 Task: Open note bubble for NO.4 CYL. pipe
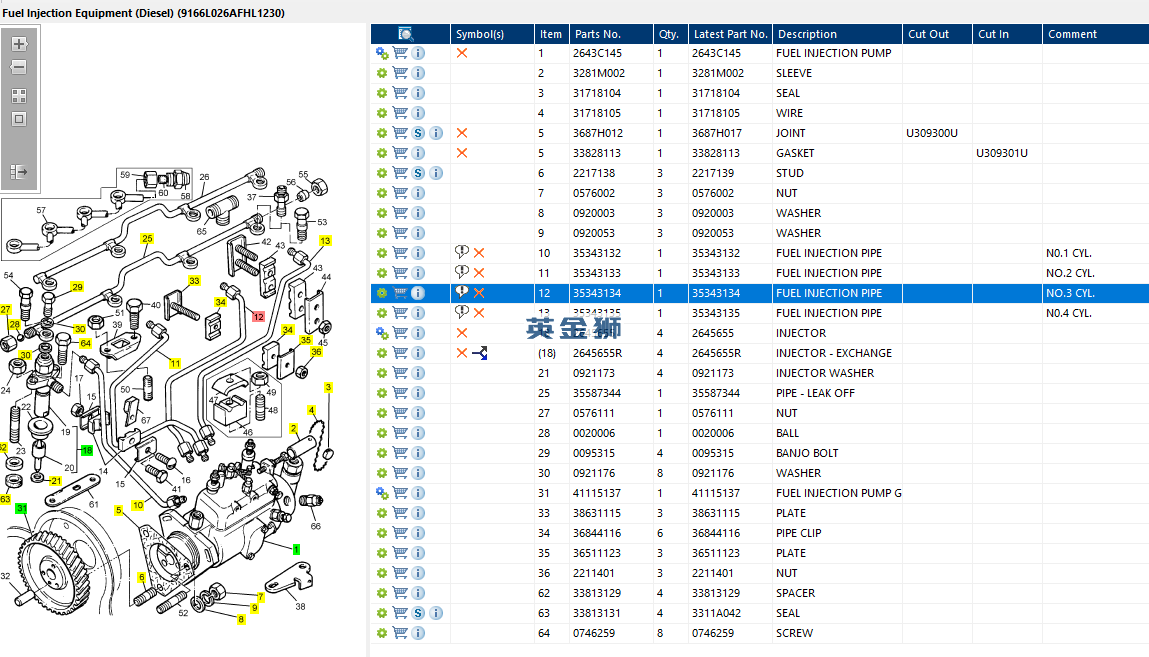point(462,312)
